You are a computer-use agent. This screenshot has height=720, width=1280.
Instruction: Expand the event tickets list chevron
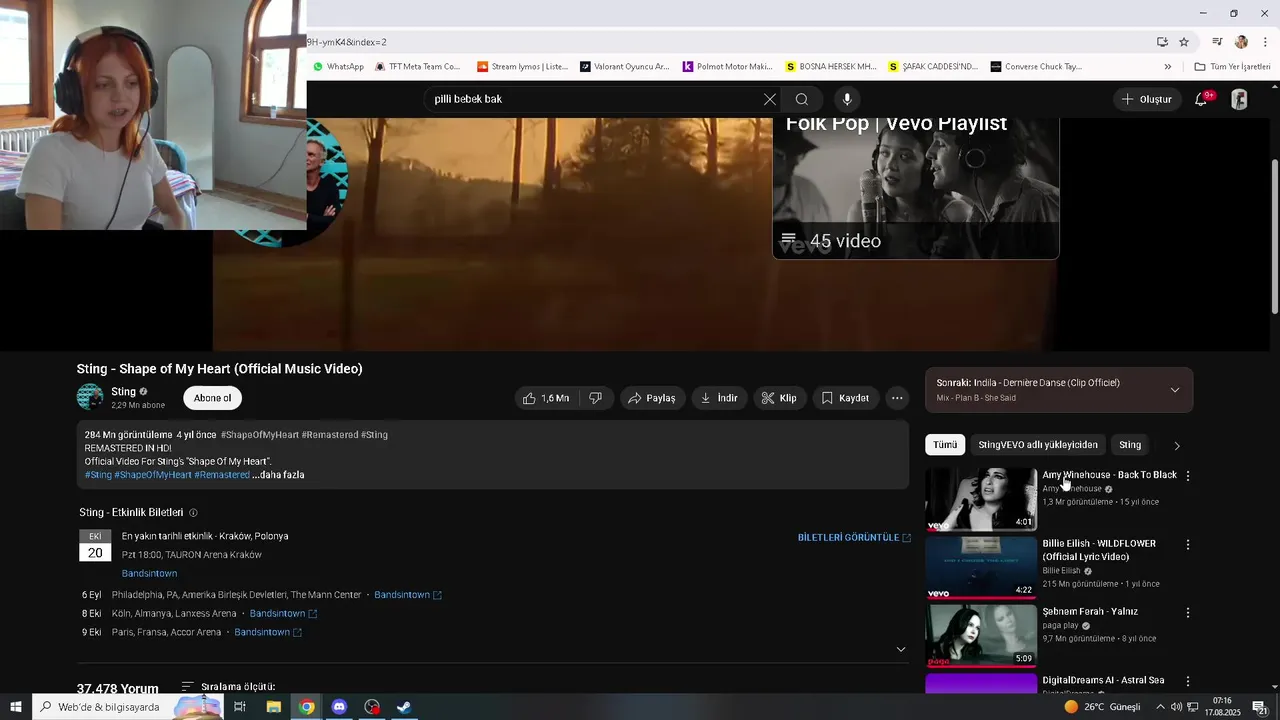pos(901,649)
